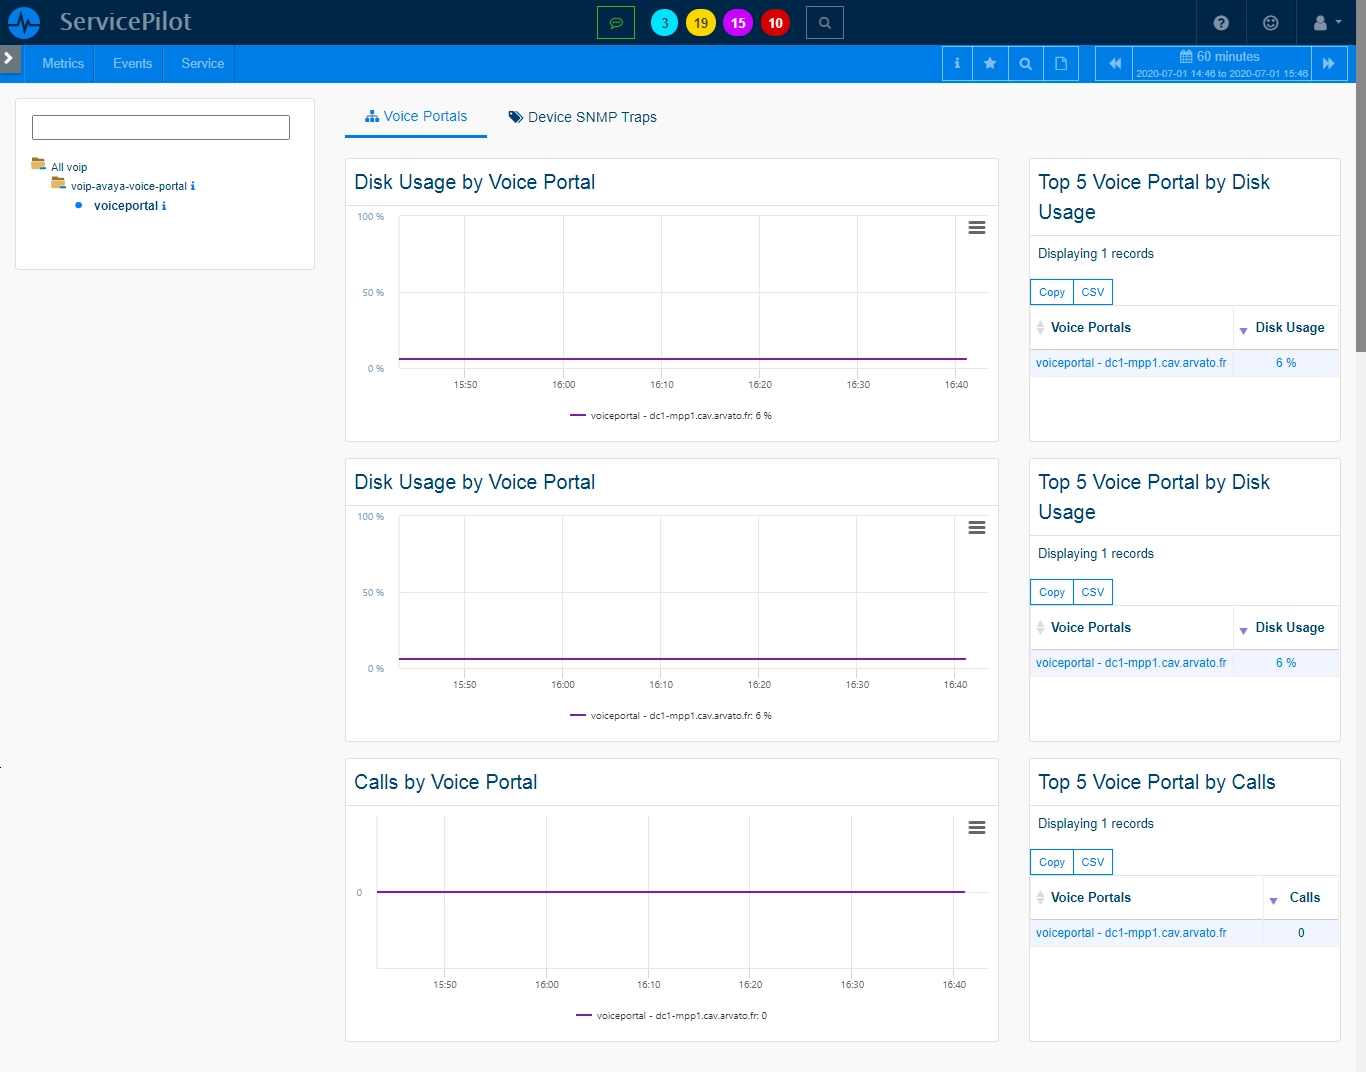Image resolution: width=1366 pixels, height=1072 pixels.
Task: Open hamburger menu on first Disk Usage chart
Action: [x=977, y=228]
